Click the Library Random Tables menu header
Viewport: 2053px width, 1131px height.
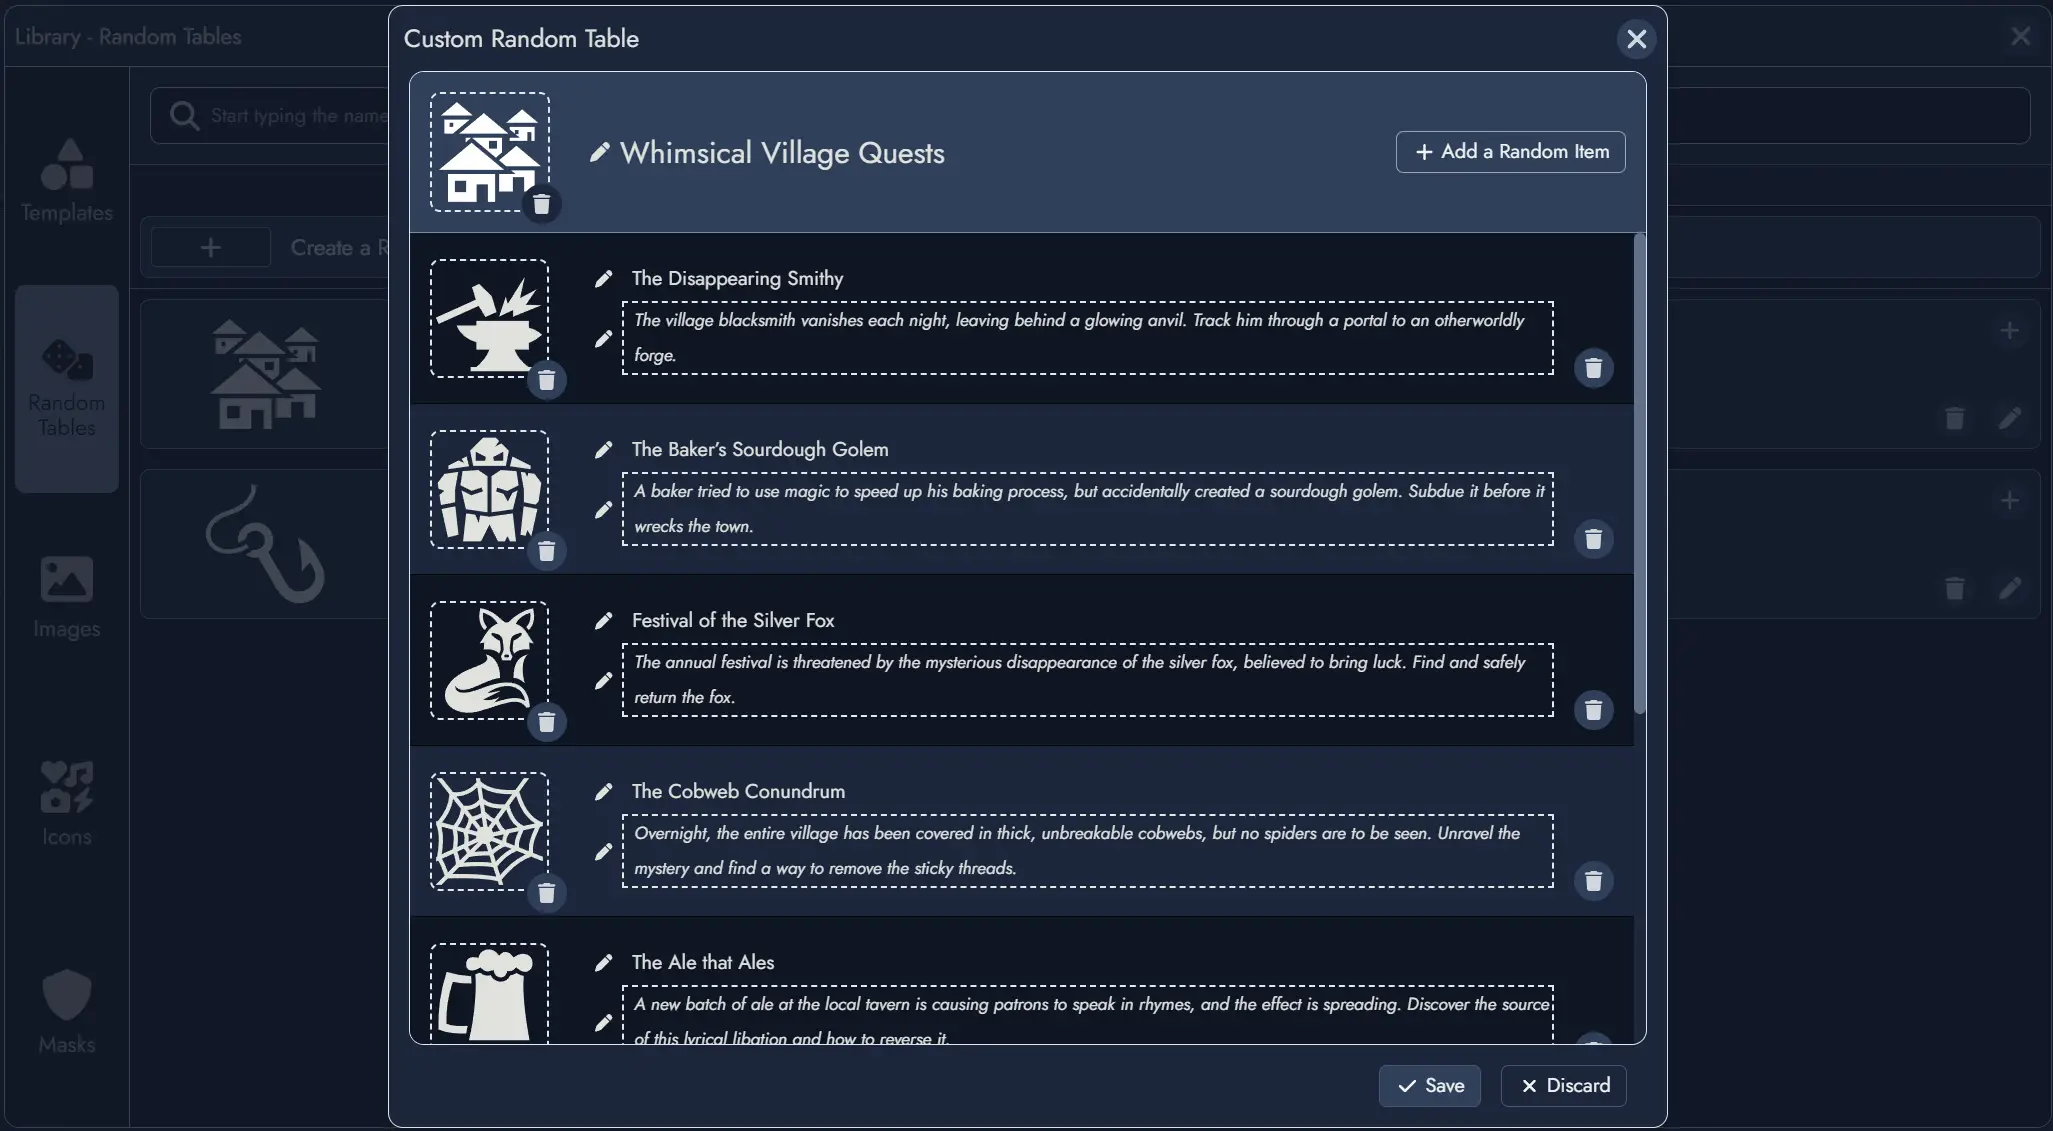coord(128,35)
